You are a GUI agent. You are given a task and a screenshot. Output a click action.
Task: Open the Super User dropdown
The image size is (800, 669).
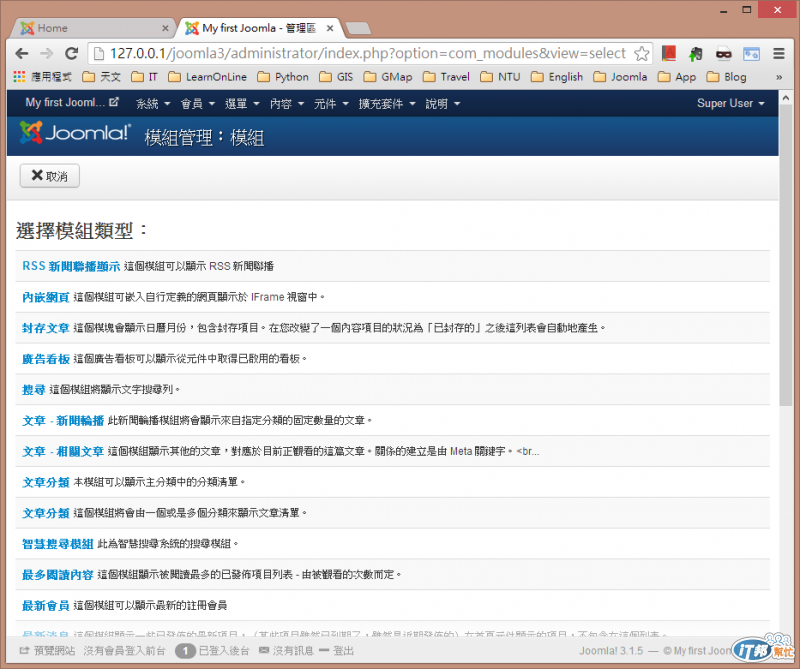tap(731, 103)
